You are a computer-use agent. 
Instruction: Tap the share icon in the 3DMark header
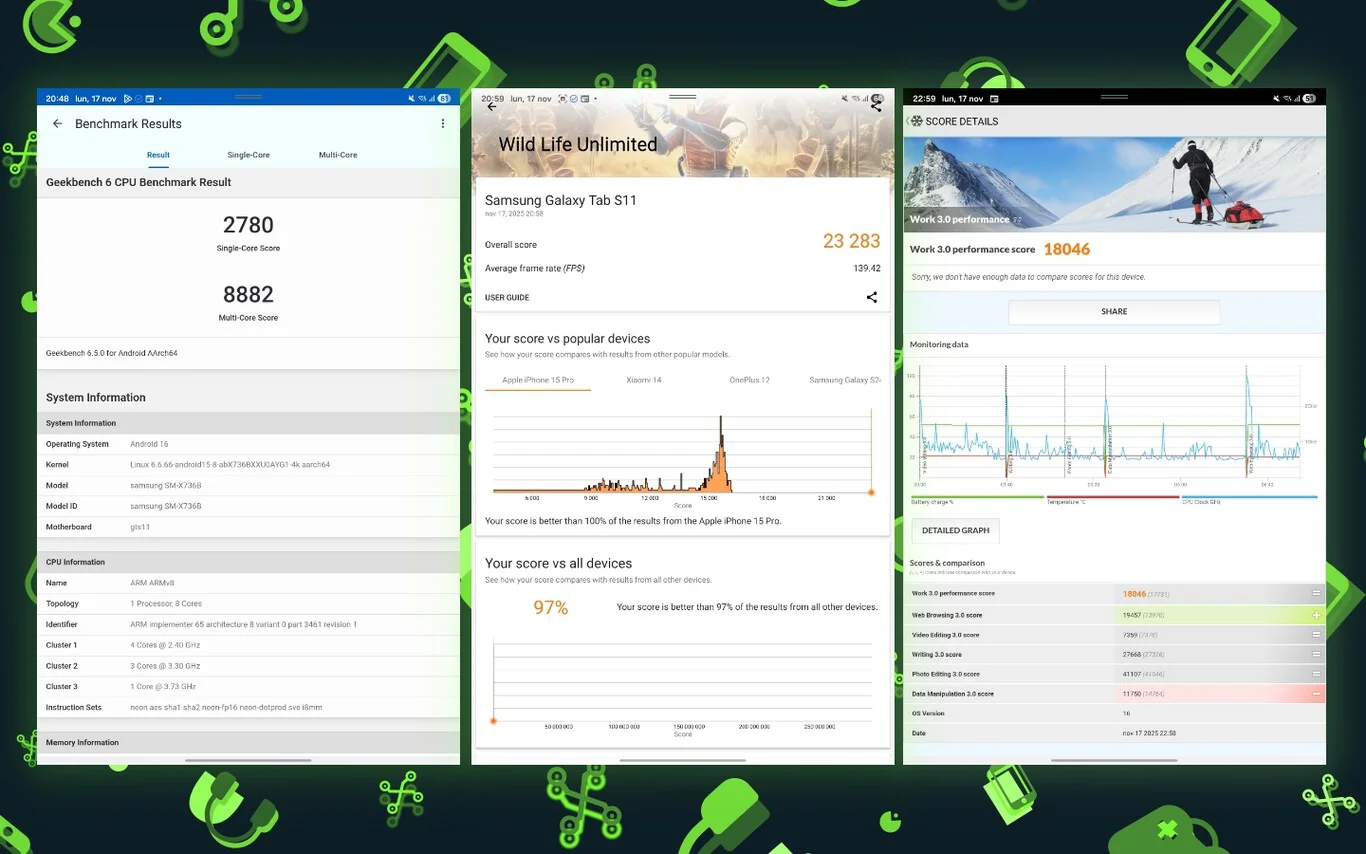(876, 105)
